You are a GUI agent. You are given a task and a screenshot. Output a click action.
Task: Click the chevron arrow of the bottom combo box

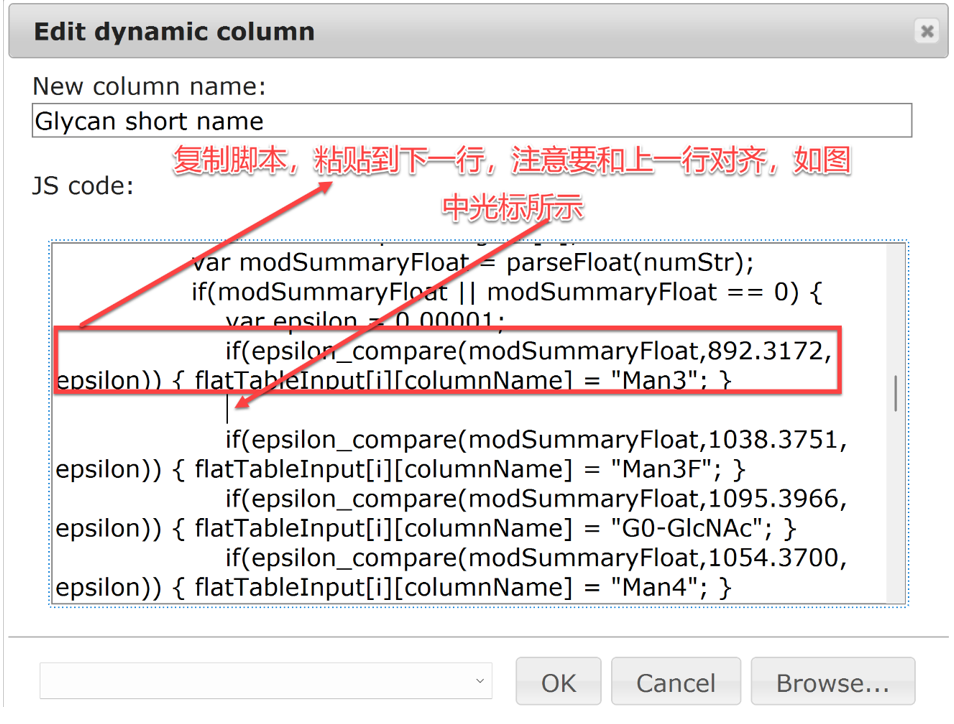(x=480, y=682)
